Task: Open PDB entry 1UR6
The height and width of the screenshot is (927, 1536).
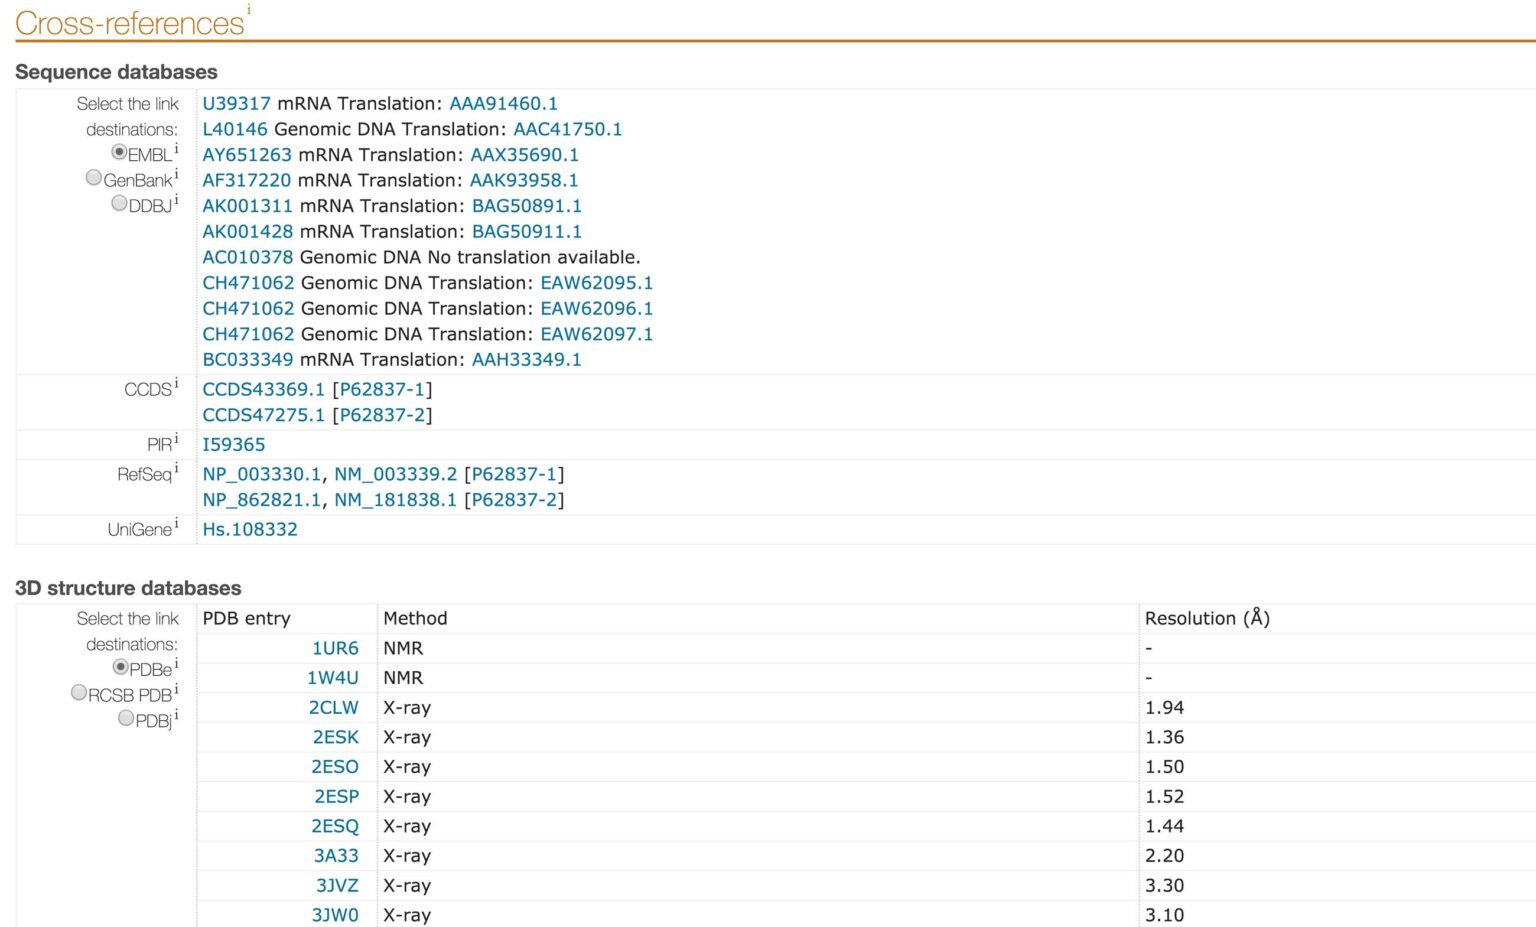Action: coord(335,648)
